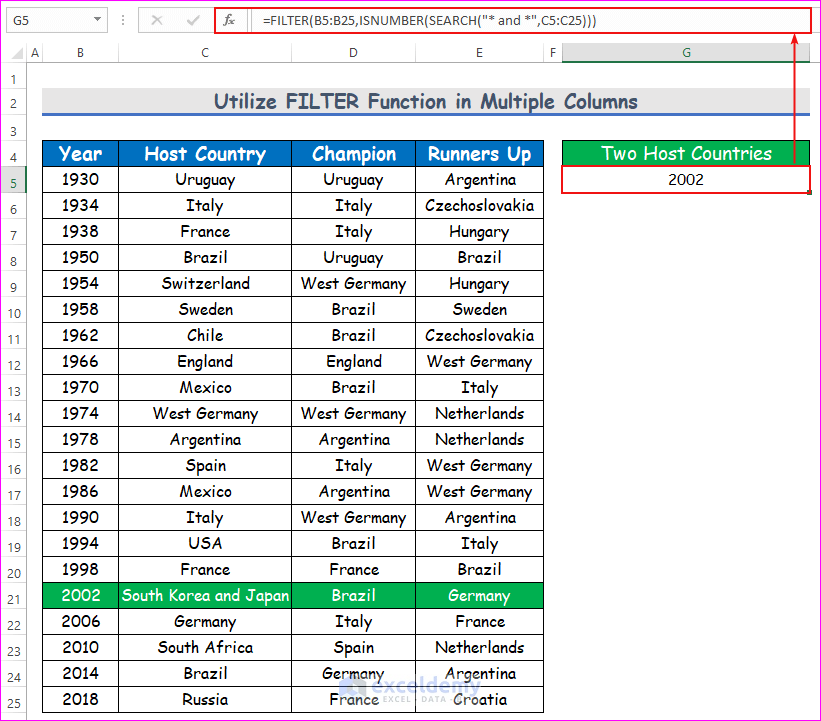Select the champion cell 'Spain' in row 23
Viewport: 821px width, 721px height.
point(353,647)
